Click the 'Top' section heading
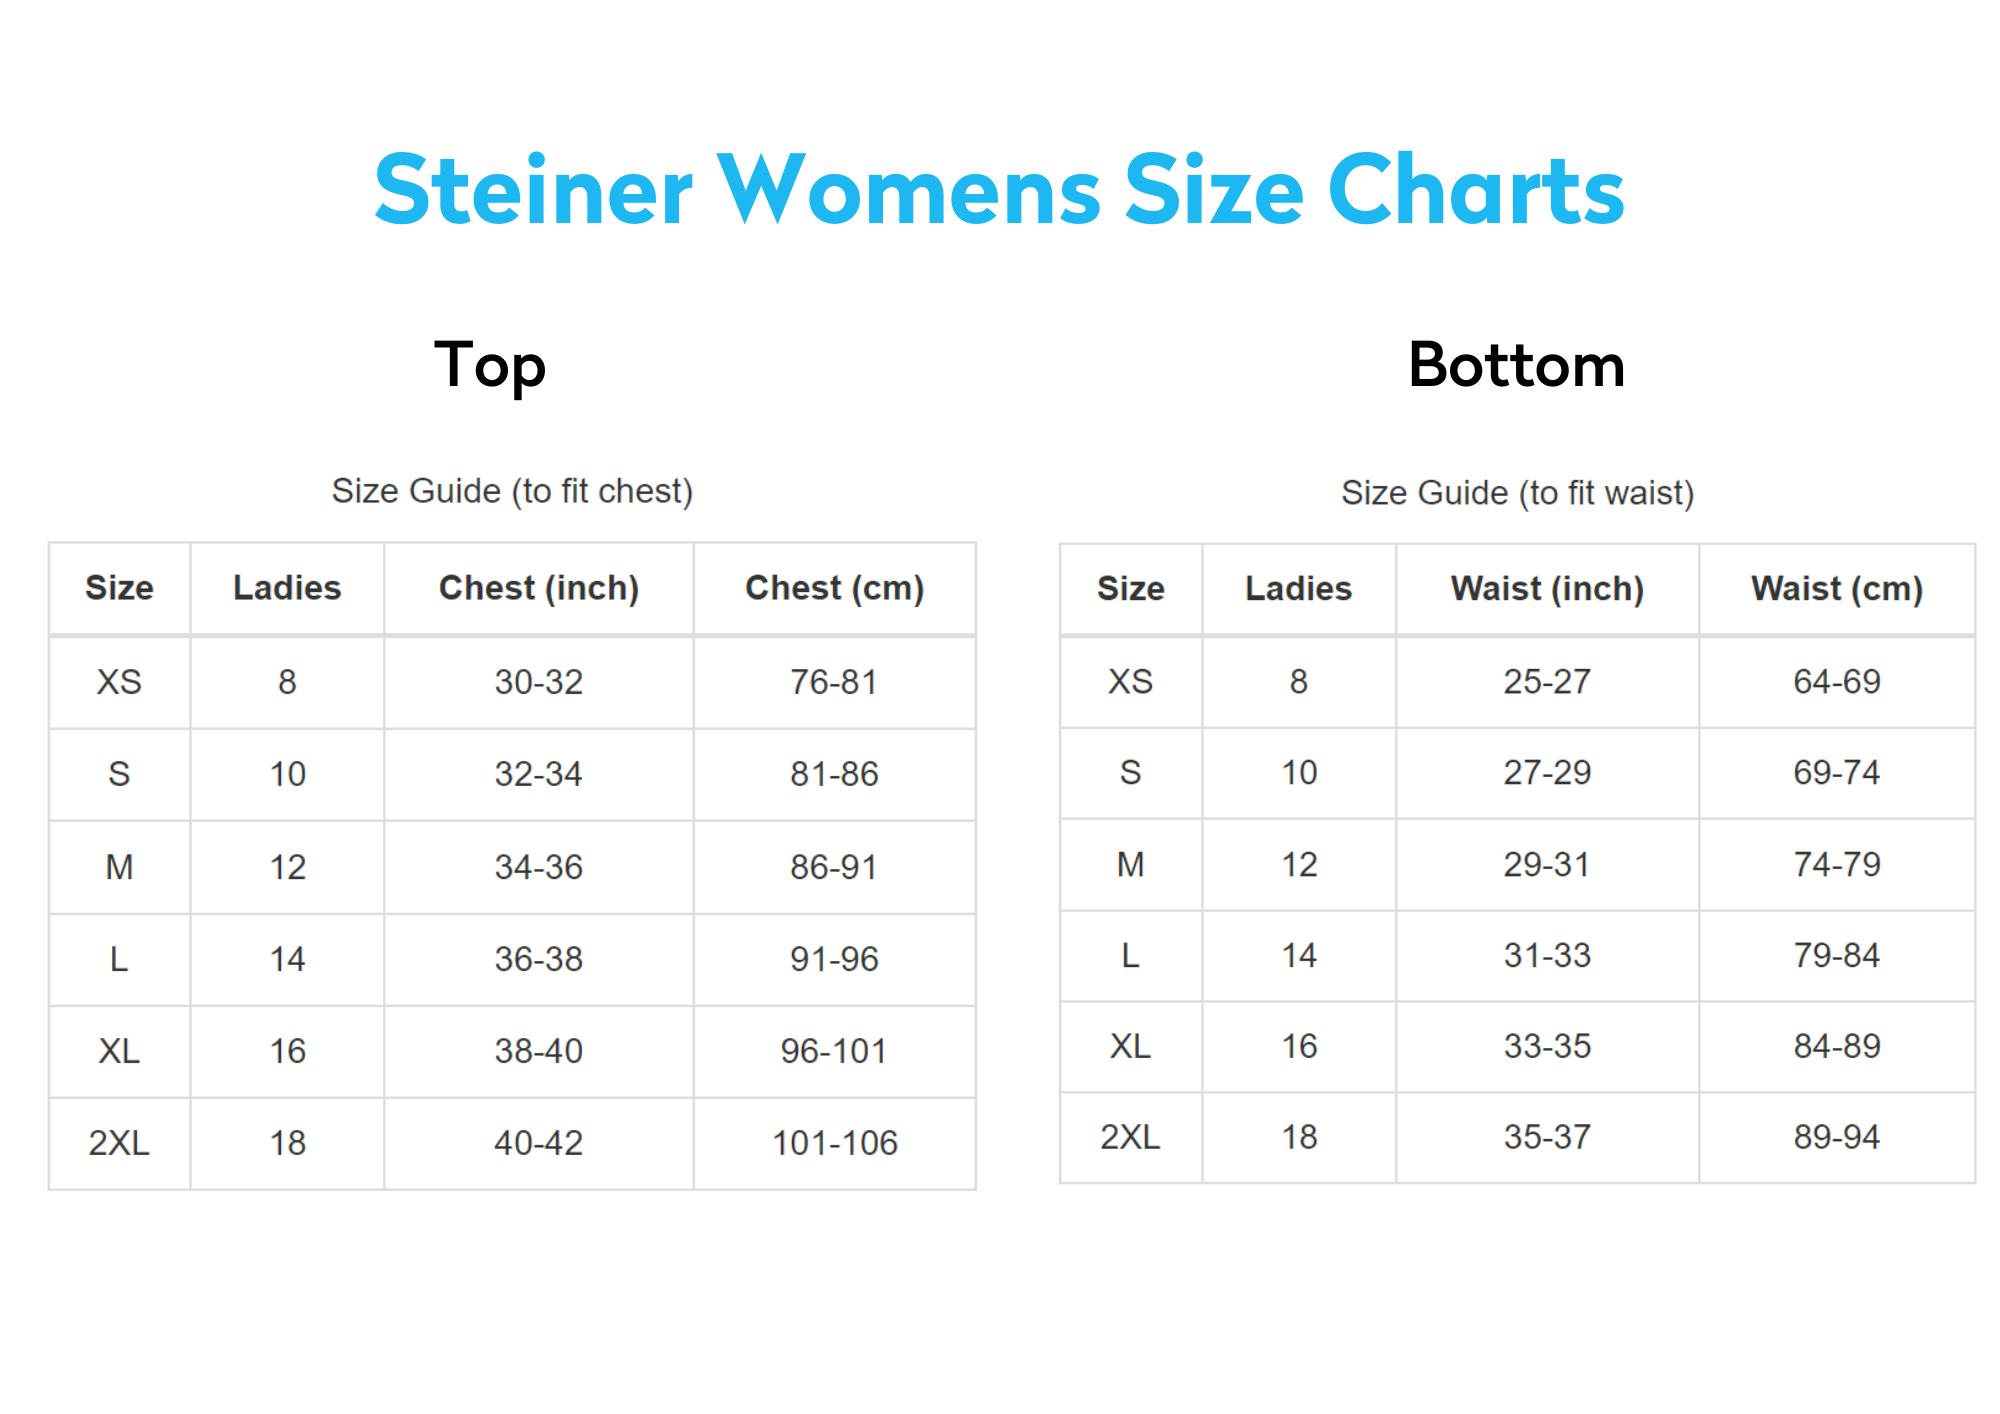 tap(490, 365)
